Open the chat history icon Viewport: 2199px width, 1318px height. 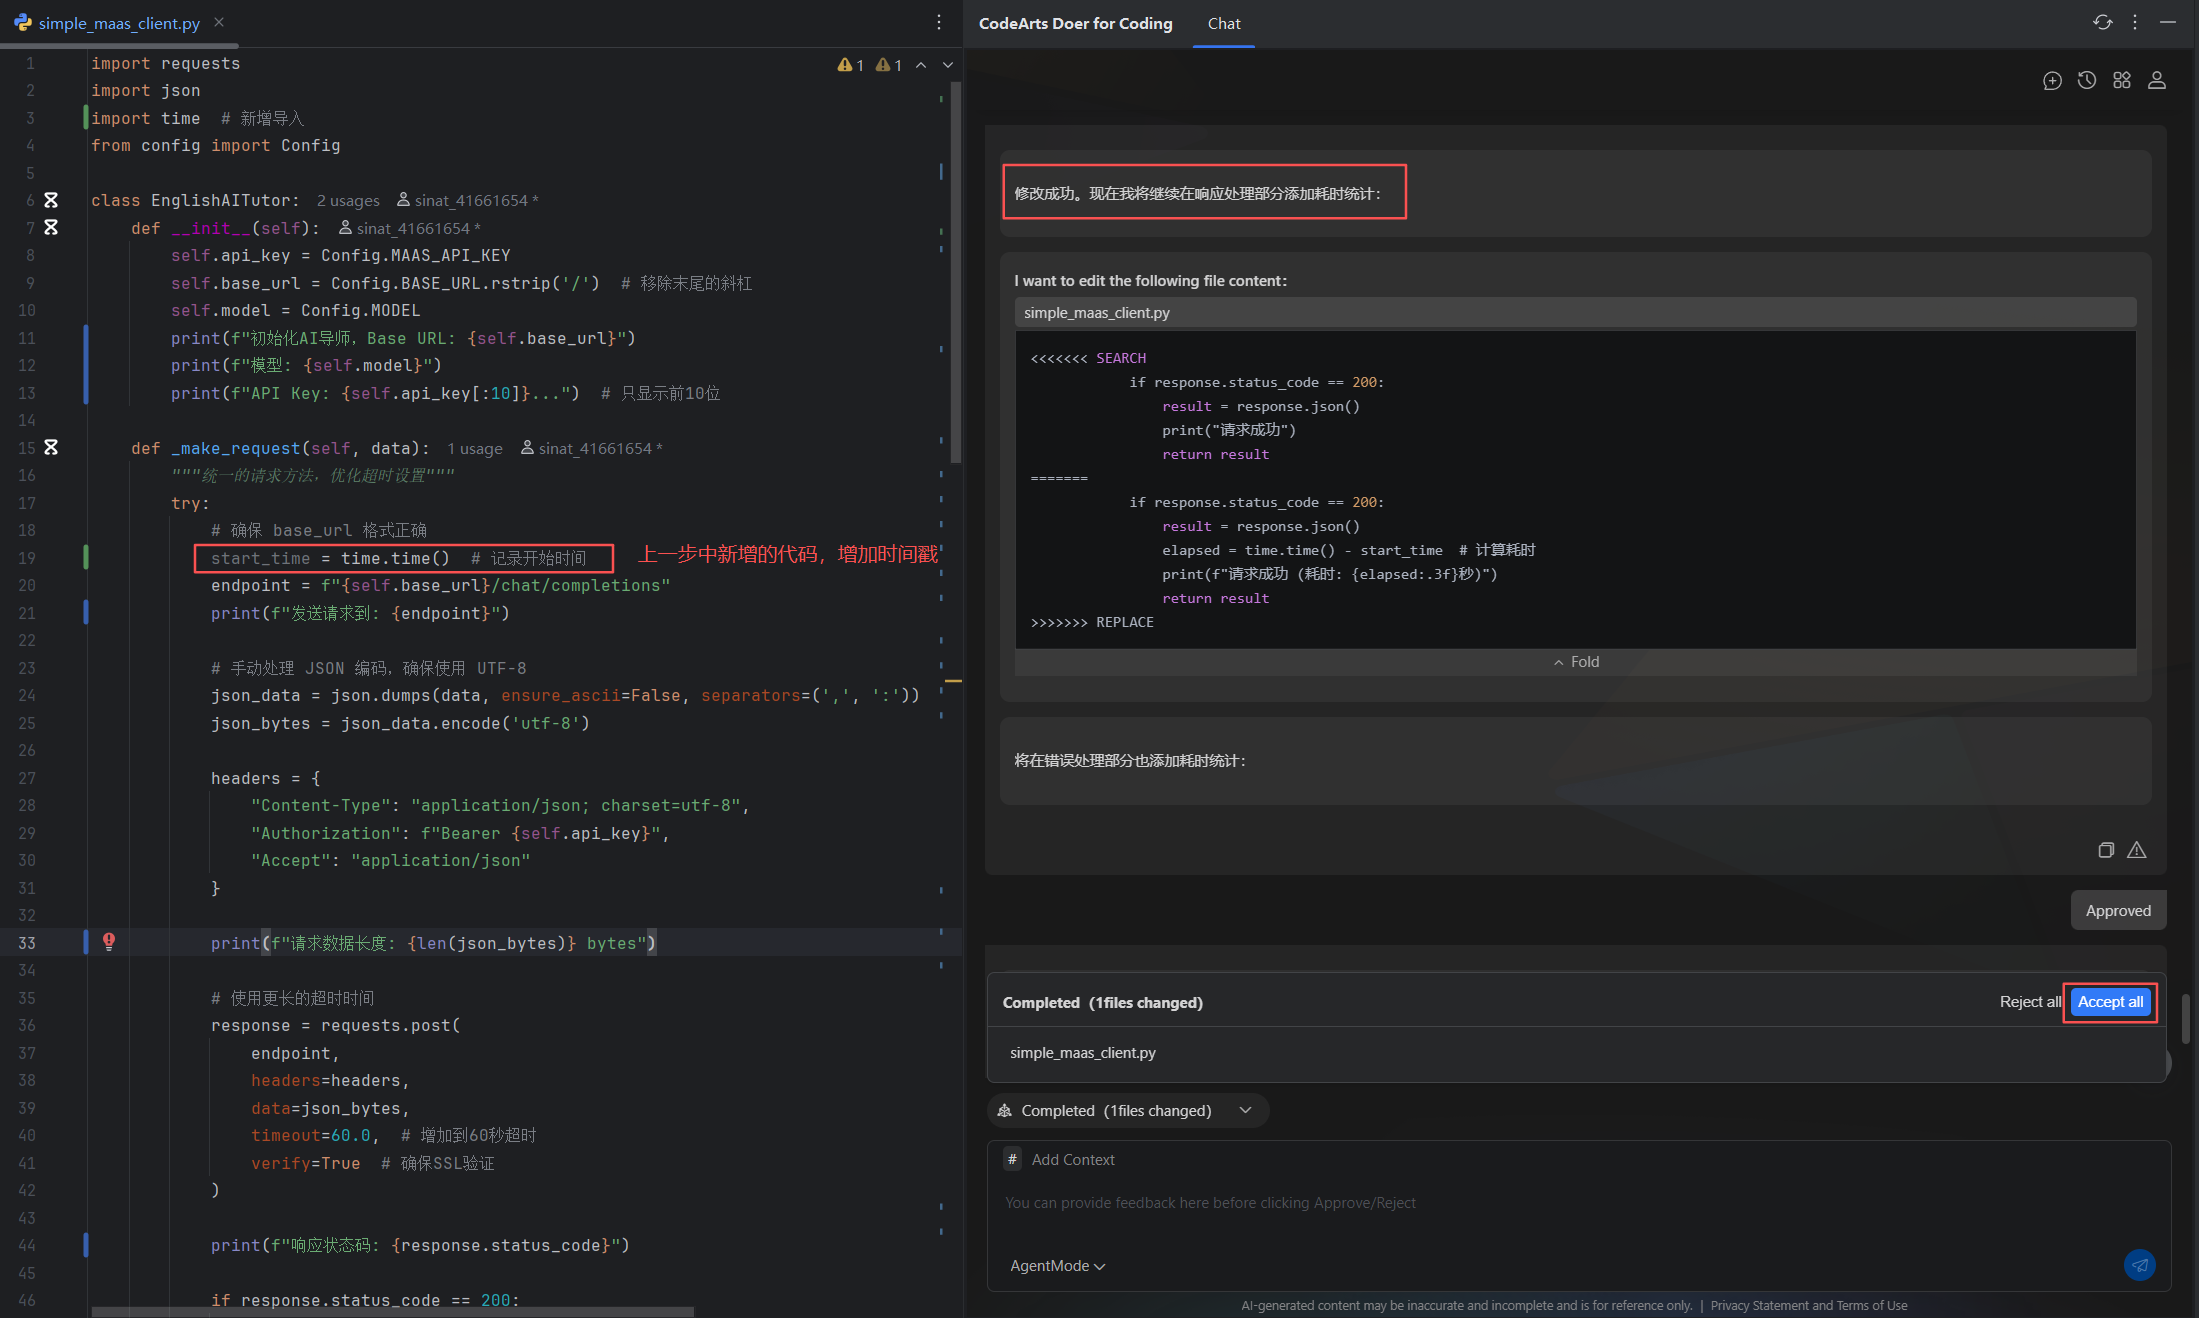[2087, 81]
